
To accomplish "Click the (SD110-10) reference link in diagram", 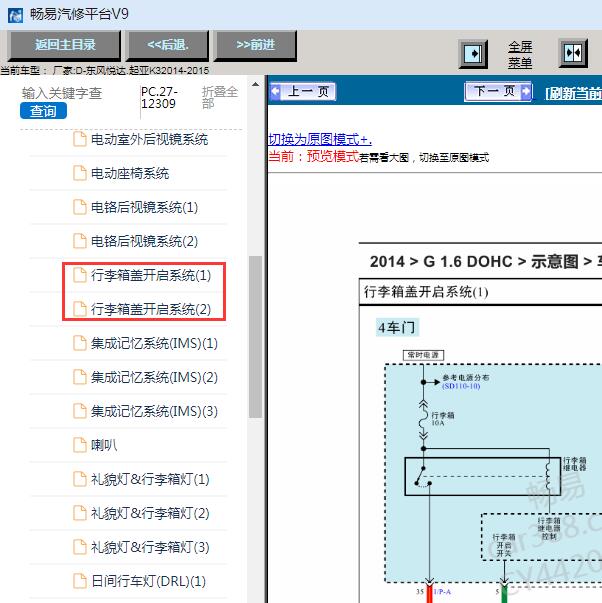I will [461, 386].
